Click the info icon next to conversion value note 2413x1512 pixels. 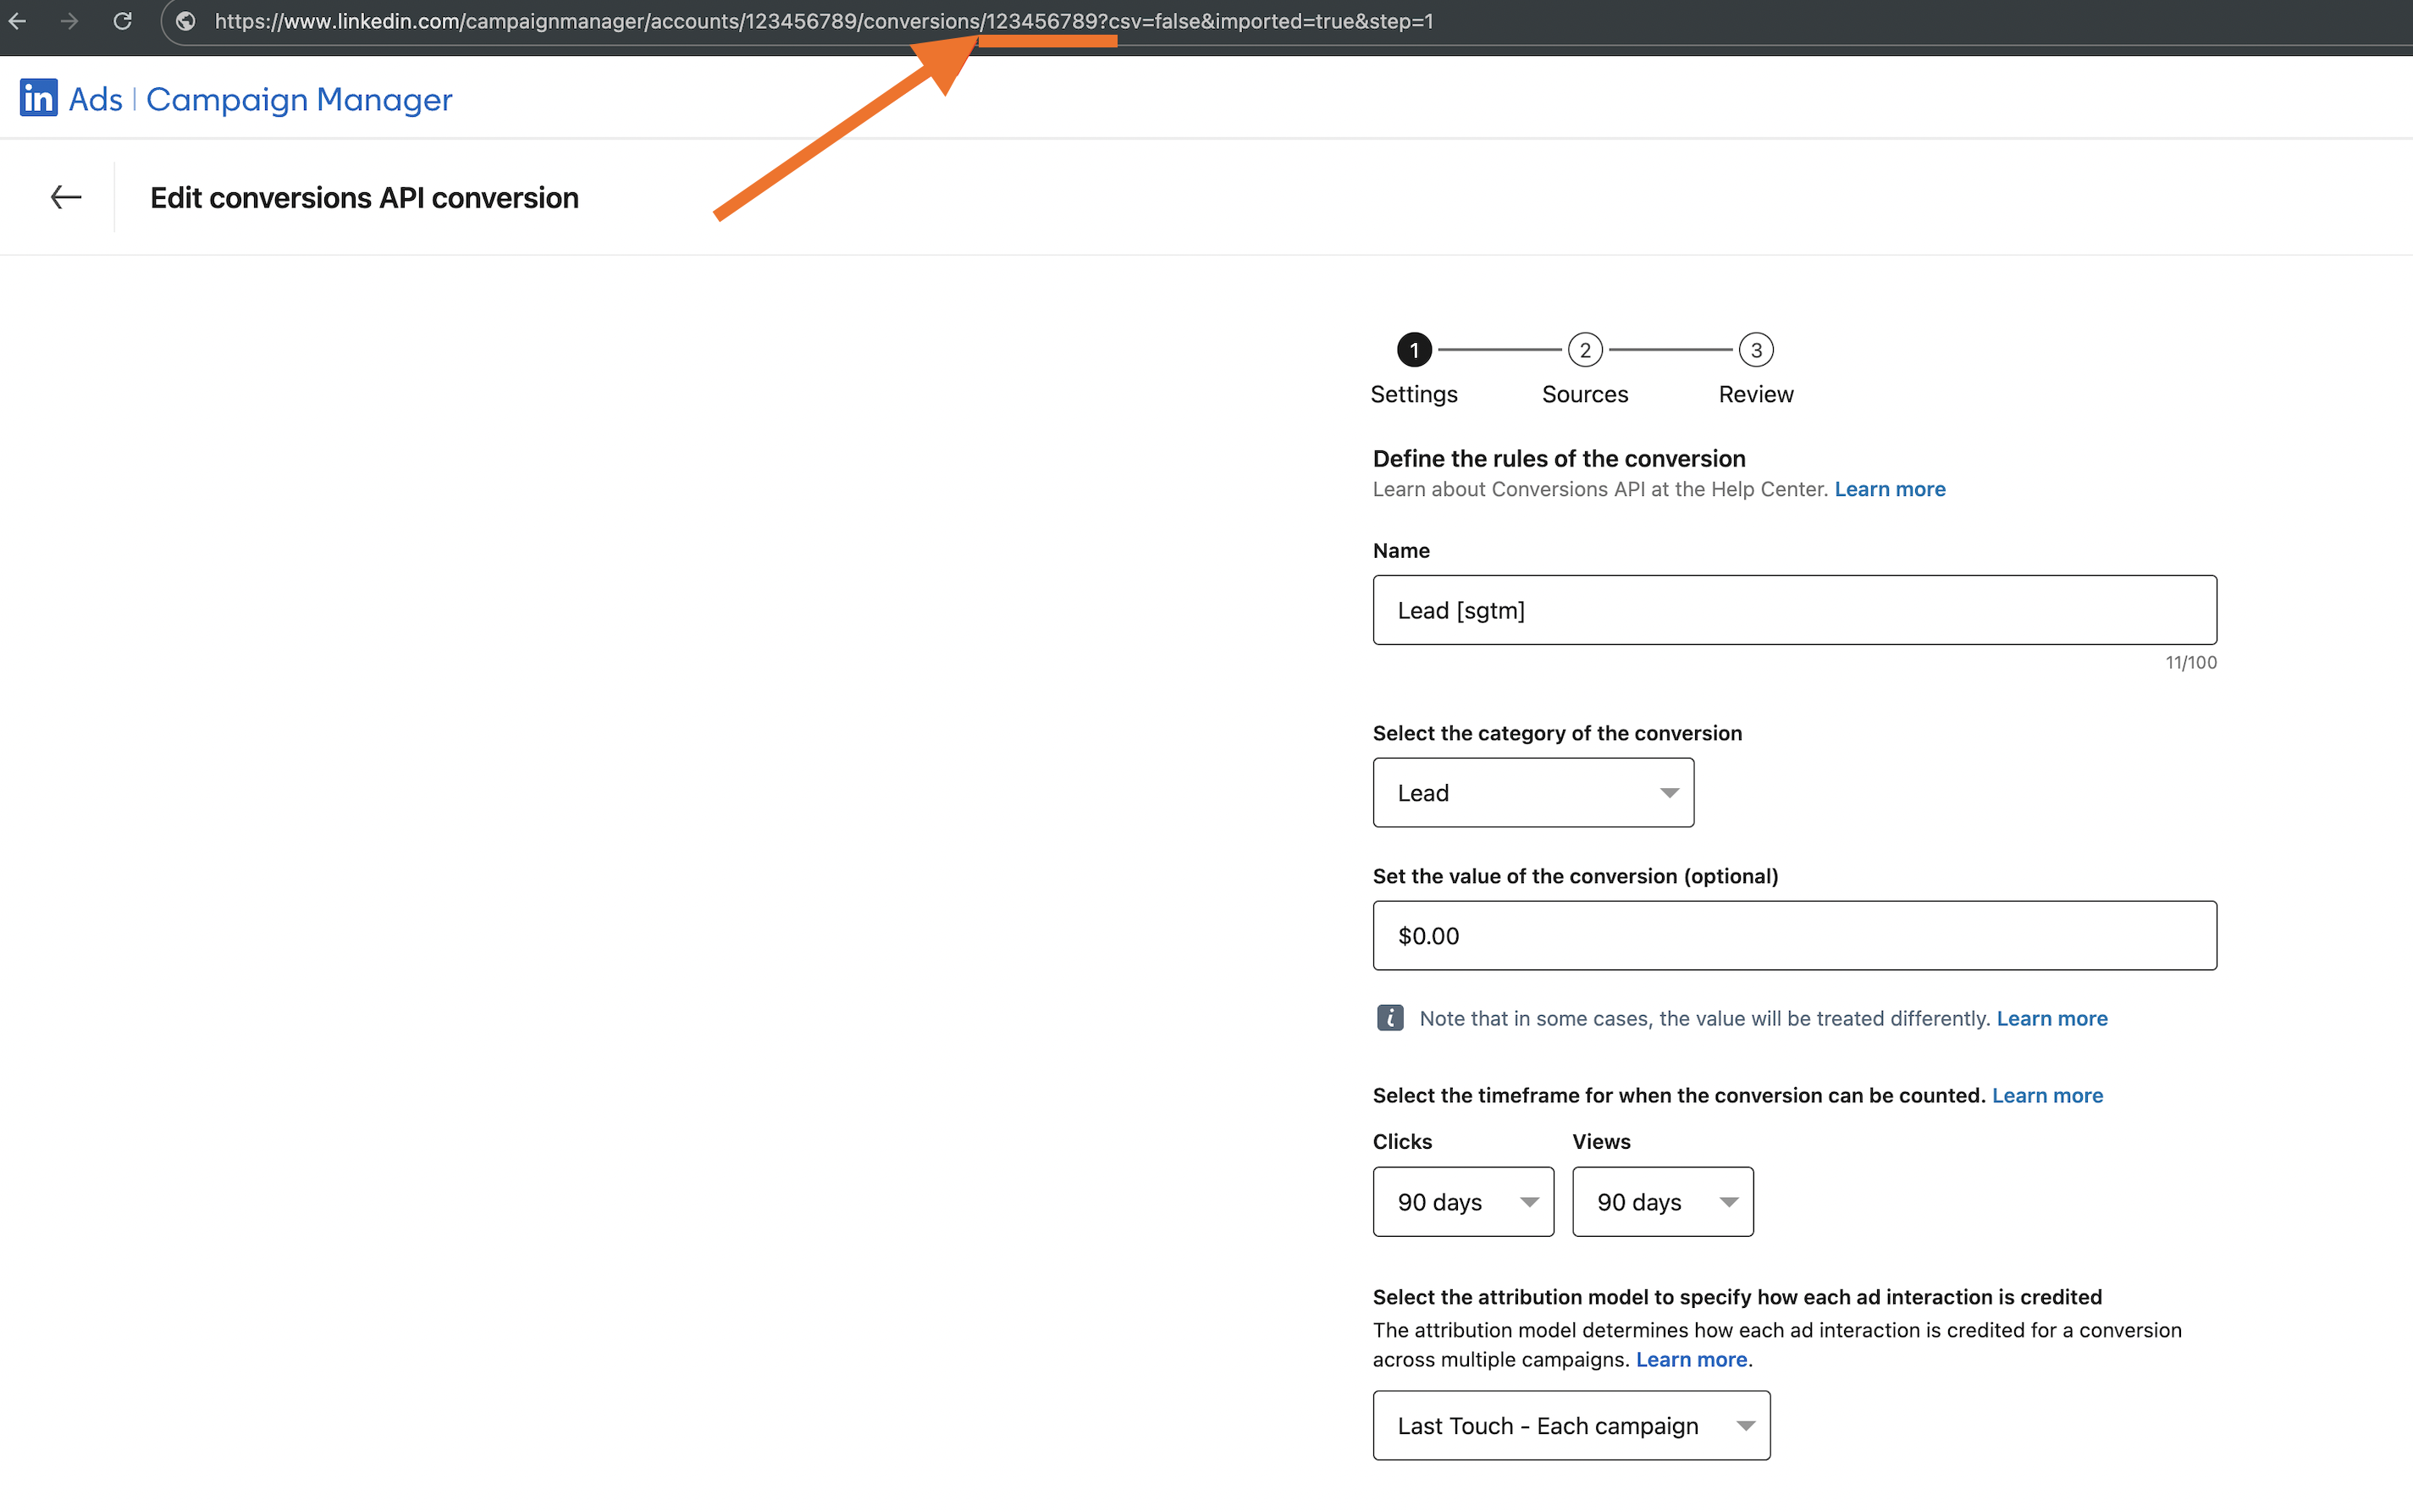point(1389,1018)
